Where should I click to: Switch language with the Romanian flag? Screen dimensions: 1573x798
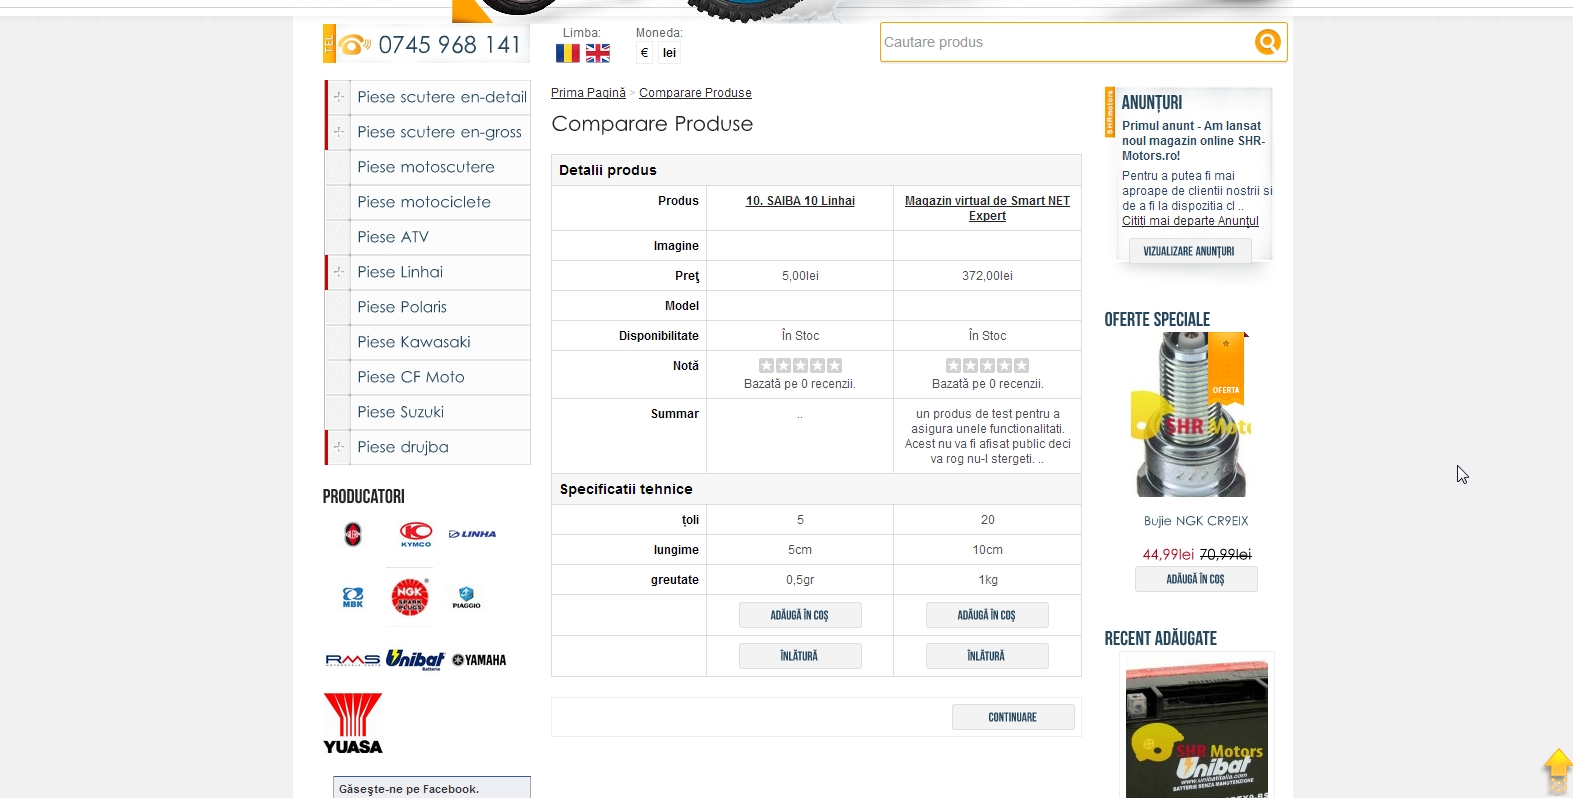pyautogui.click(x=568, y=53)
